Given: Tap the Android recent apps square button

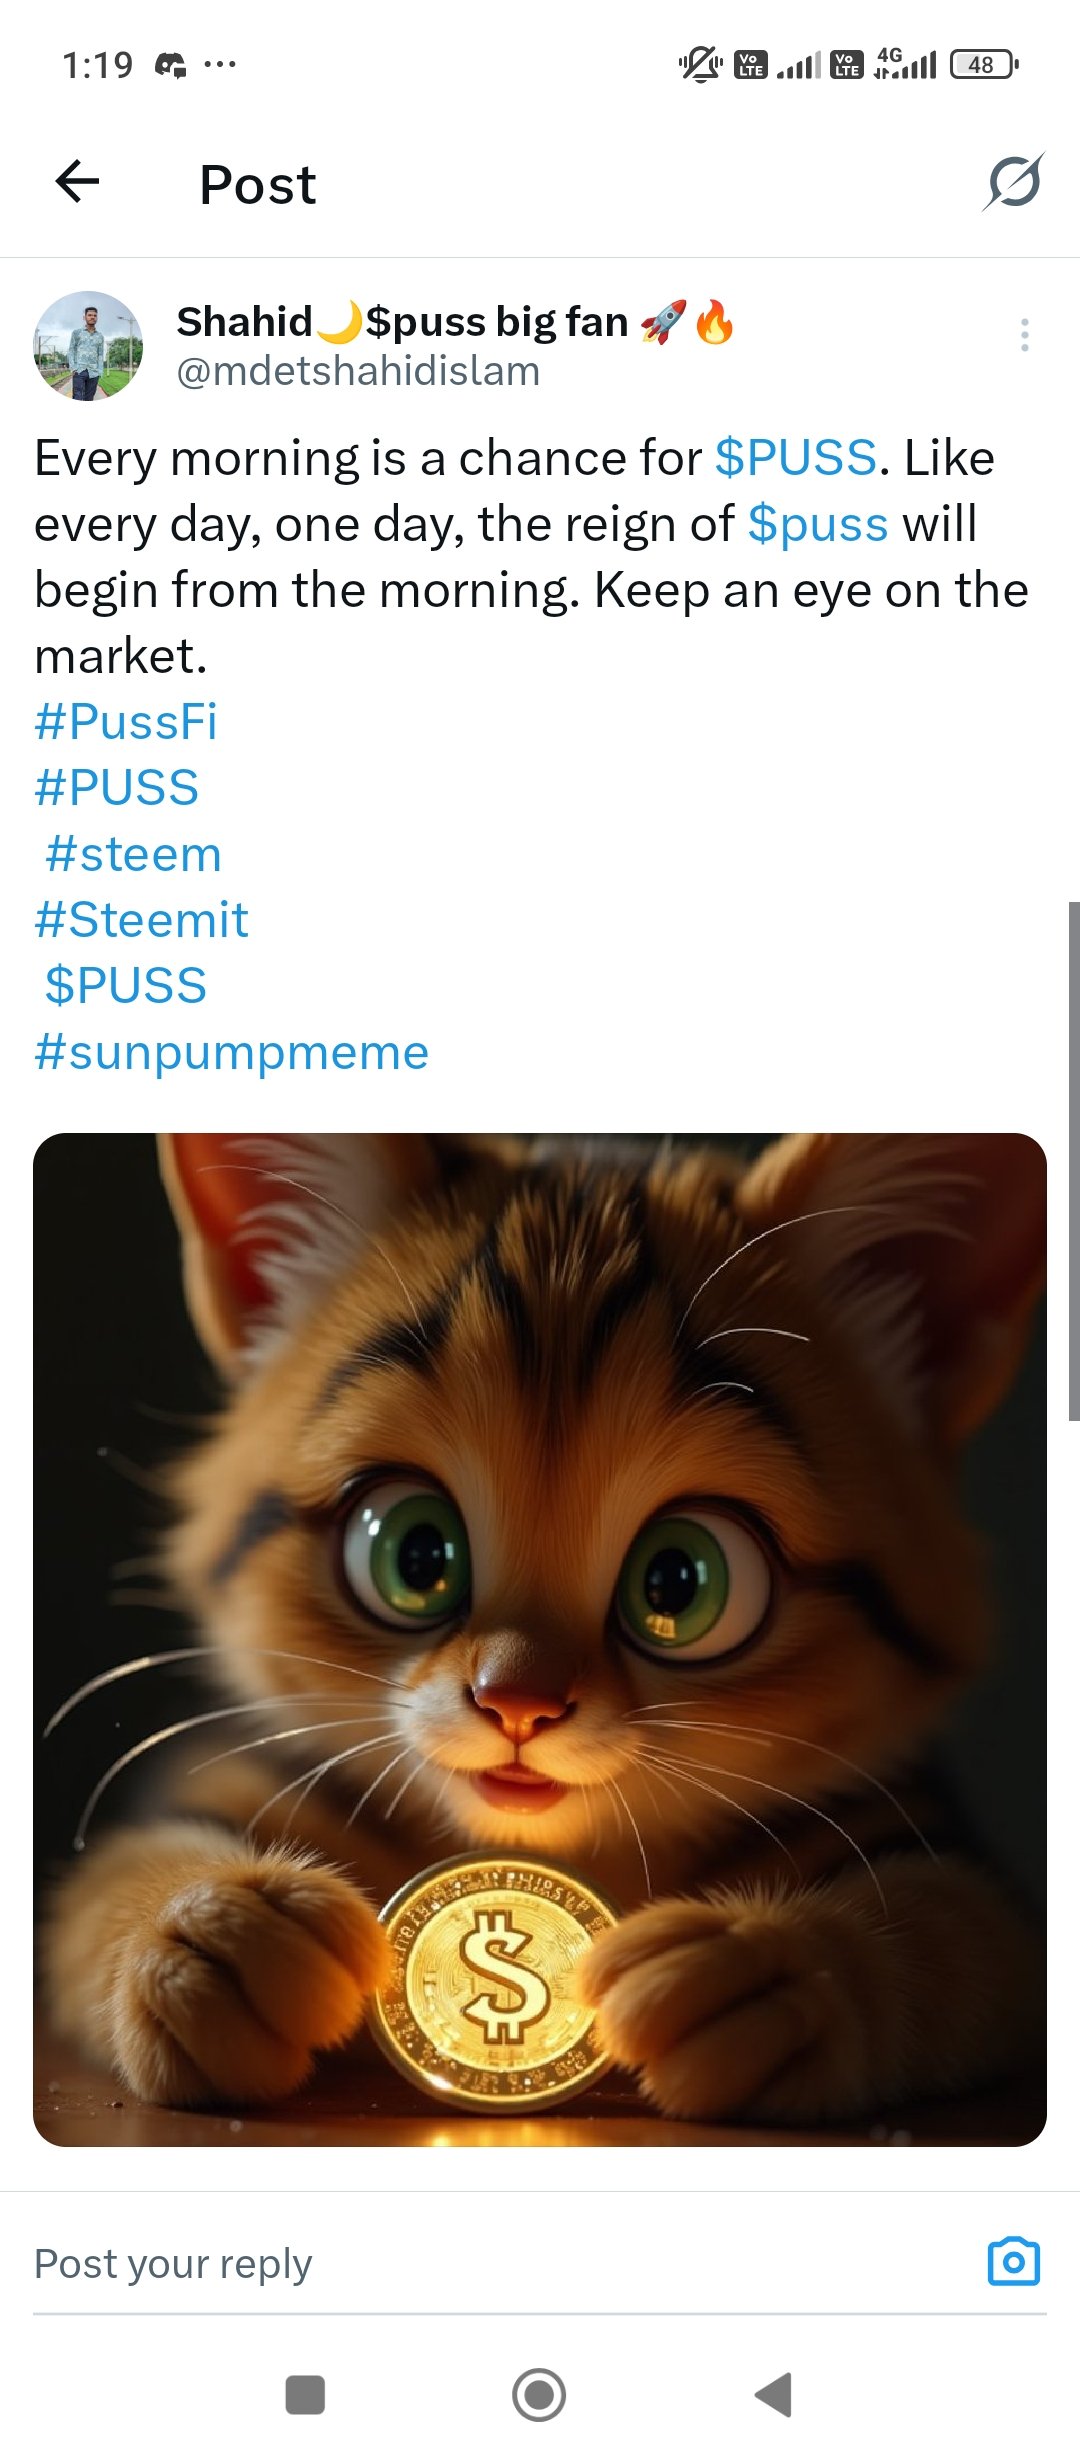Looking at the screenshot, I should coord(305,2395).
